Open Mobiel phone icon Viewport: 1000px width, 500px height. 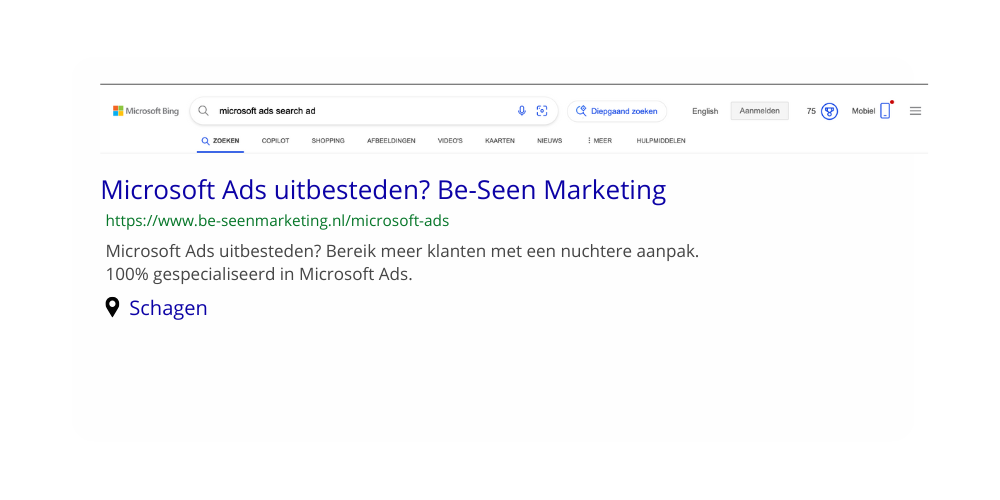885,111
